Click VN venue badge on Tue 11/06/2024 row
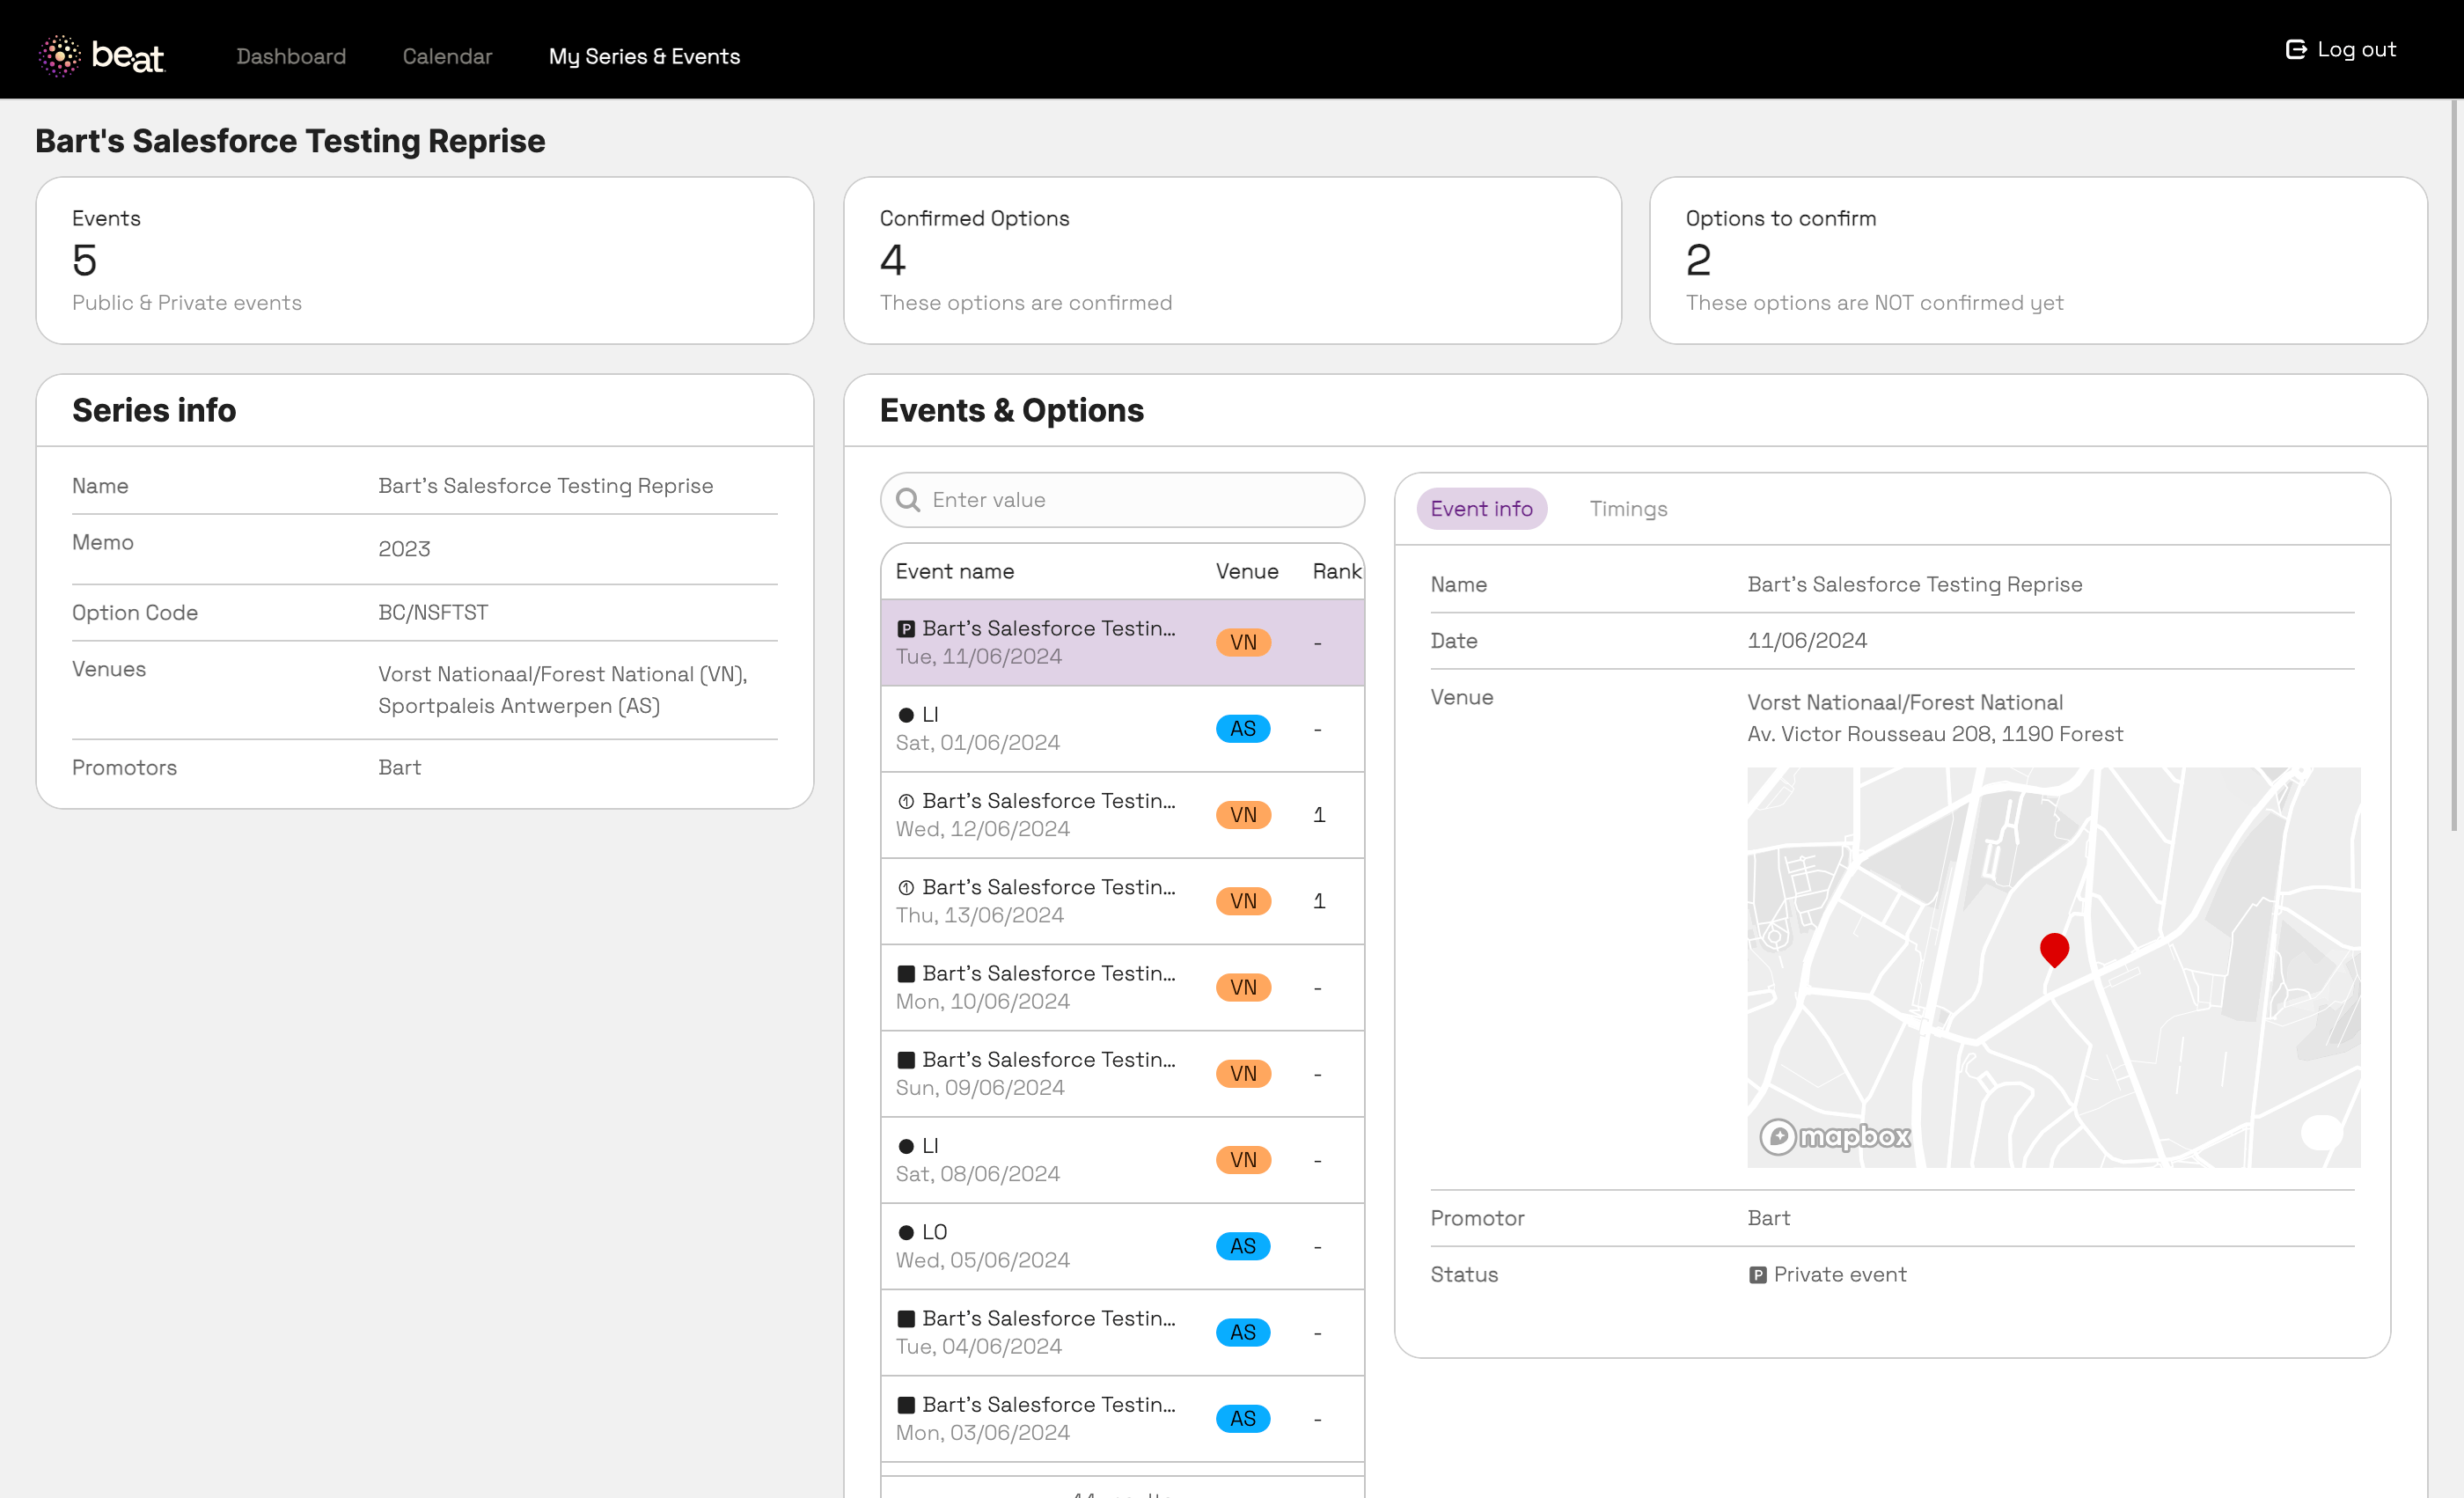Image resolution: width=2464 pixels, height=1498 pixels. coord(1243,642)
